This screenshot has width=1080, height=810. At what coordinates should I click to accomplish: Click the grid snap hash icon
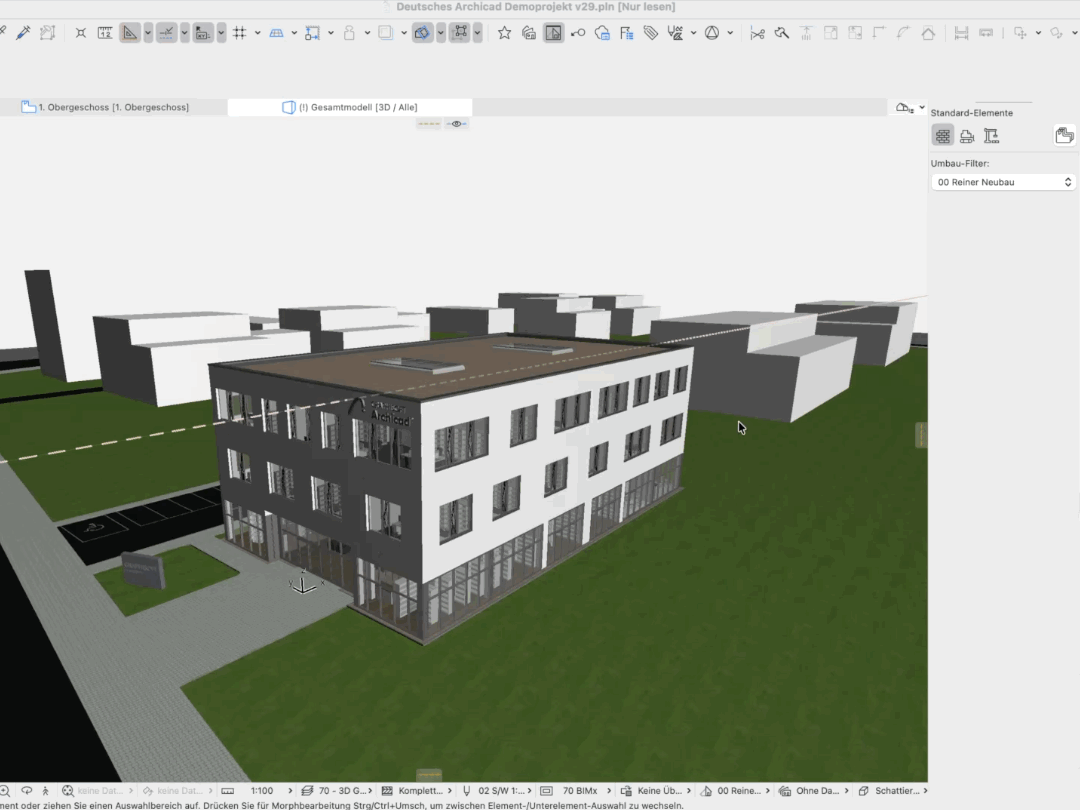click(x=240, y=32)
